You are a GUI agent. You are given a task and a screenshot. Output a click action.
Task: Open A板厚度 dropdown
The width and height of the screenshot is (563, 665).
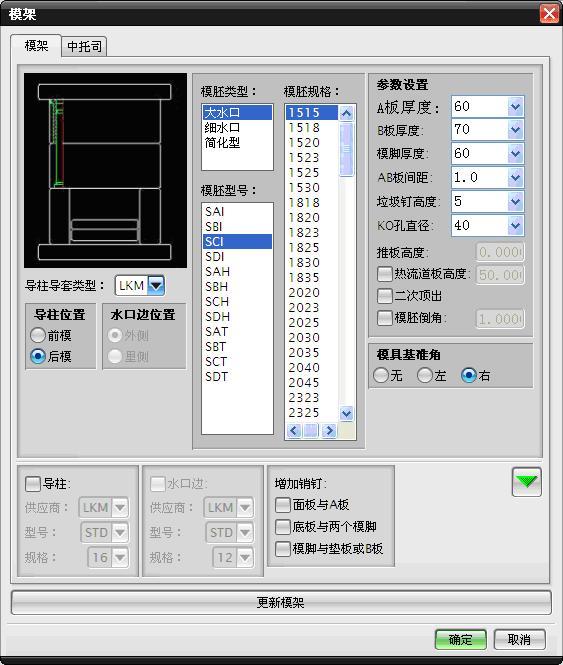(515, 106)
